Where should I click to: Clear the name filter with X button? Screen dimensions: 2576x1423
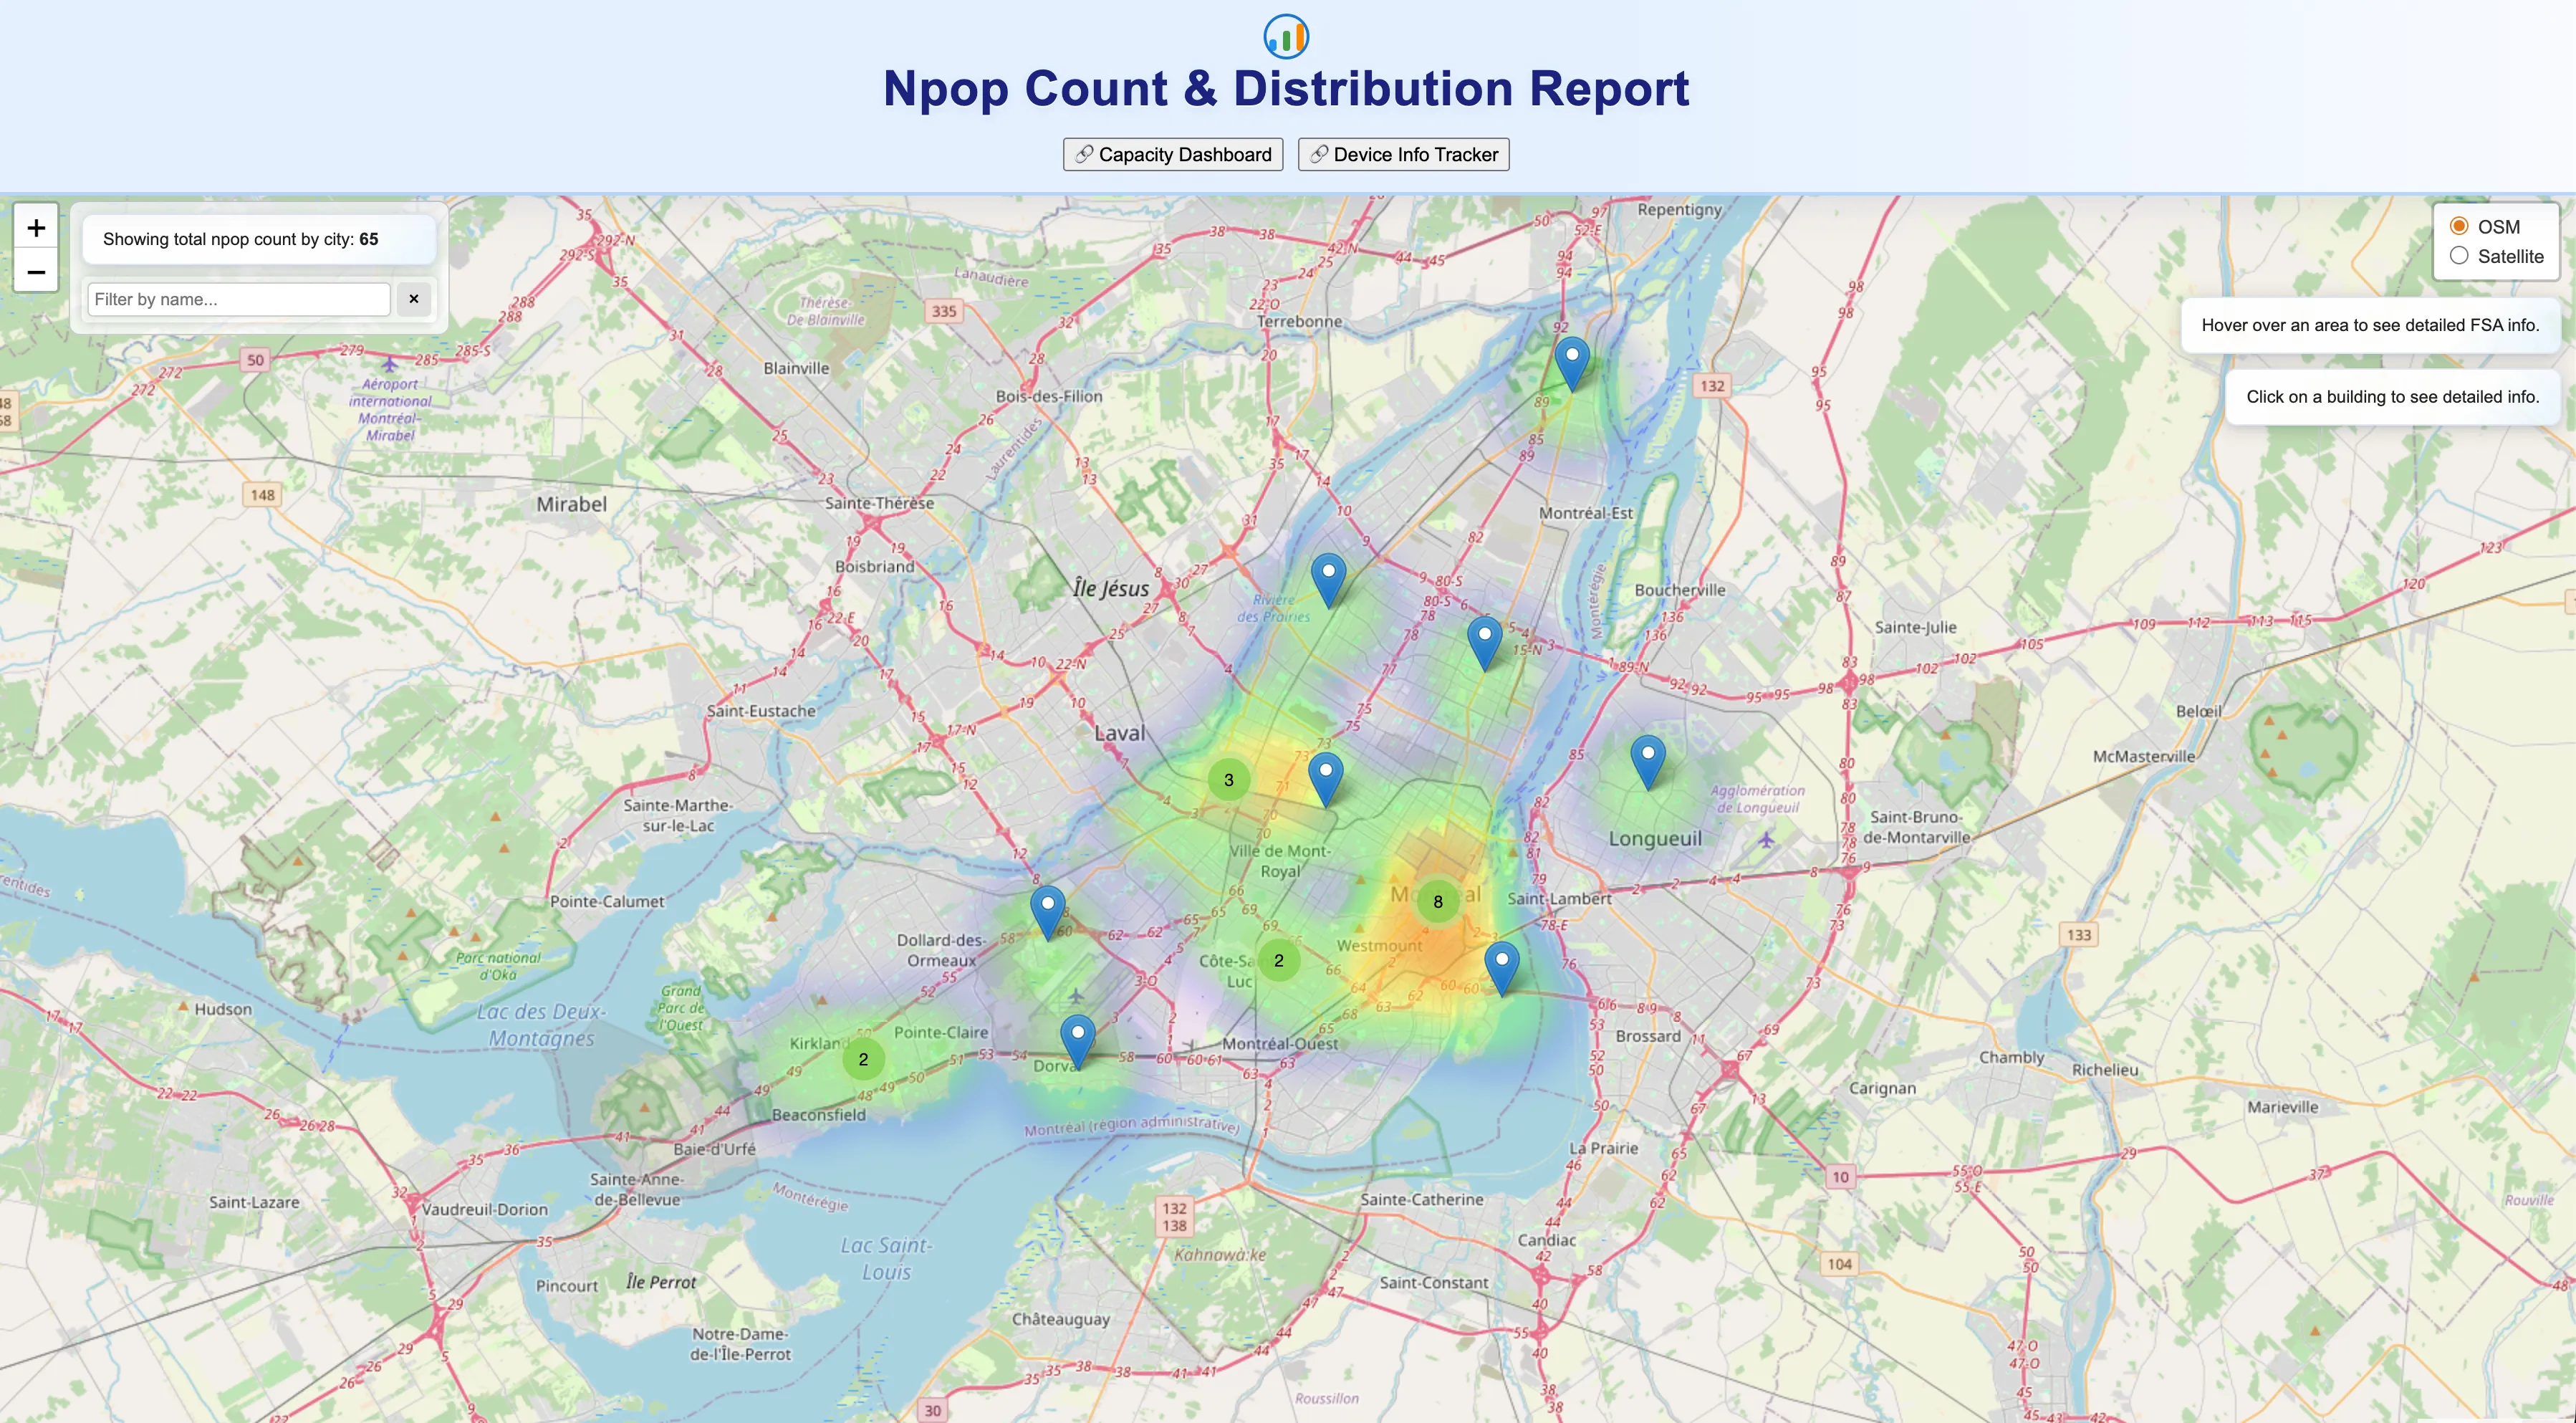tap(414, 299)
